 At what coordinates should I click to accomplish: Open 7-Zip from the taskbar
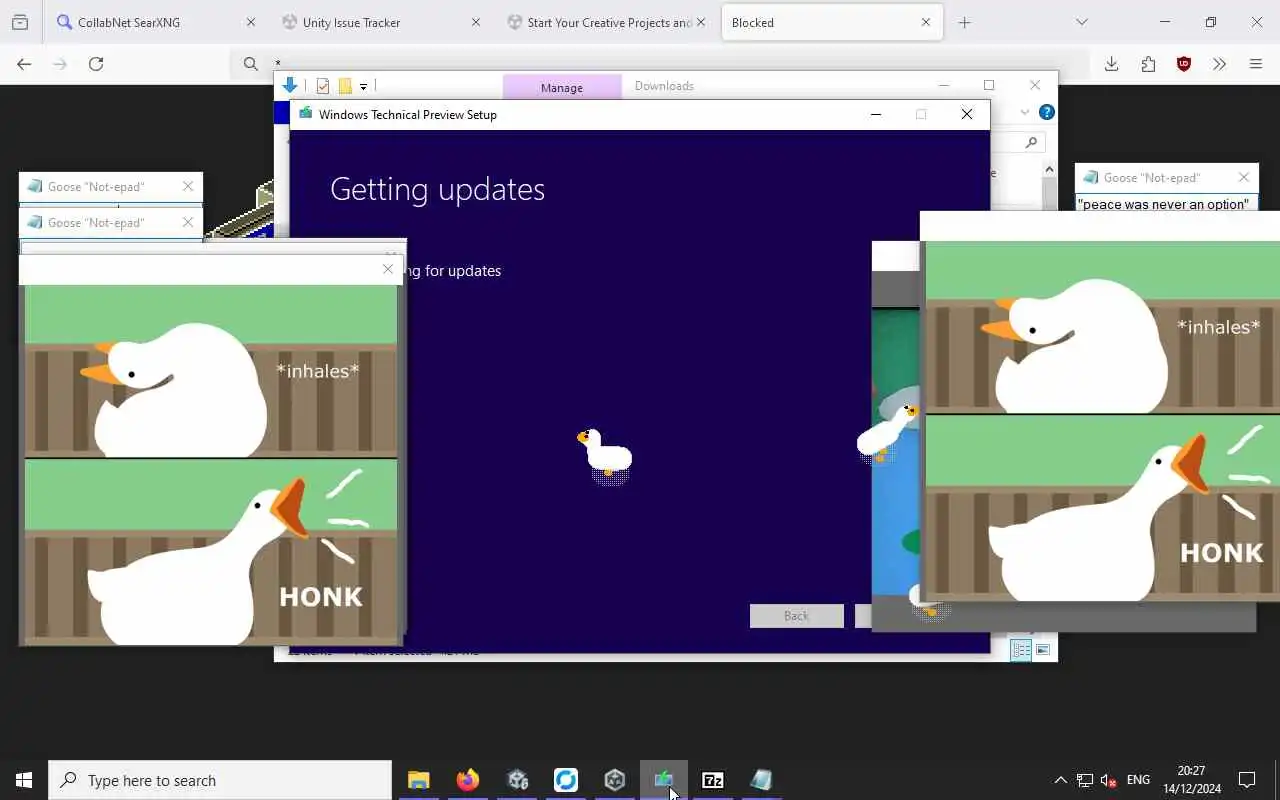coord(713,780)
